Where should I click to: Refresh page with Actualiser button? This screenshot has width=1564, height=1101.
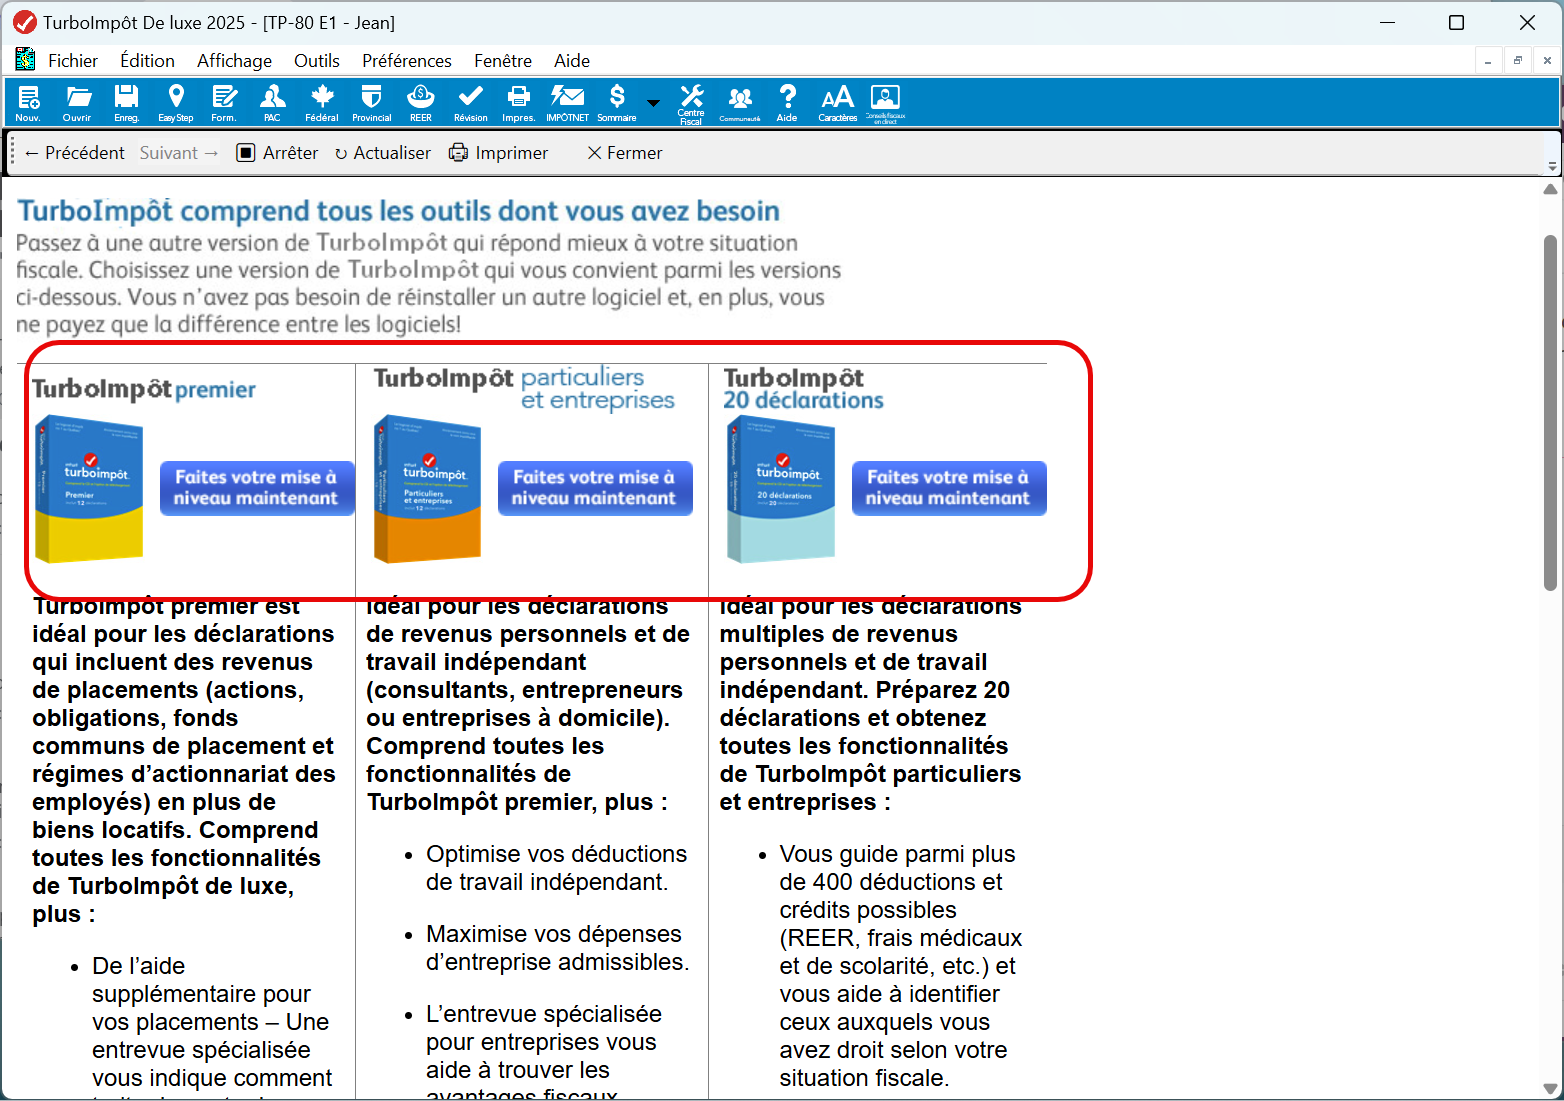tap(383, 153)
